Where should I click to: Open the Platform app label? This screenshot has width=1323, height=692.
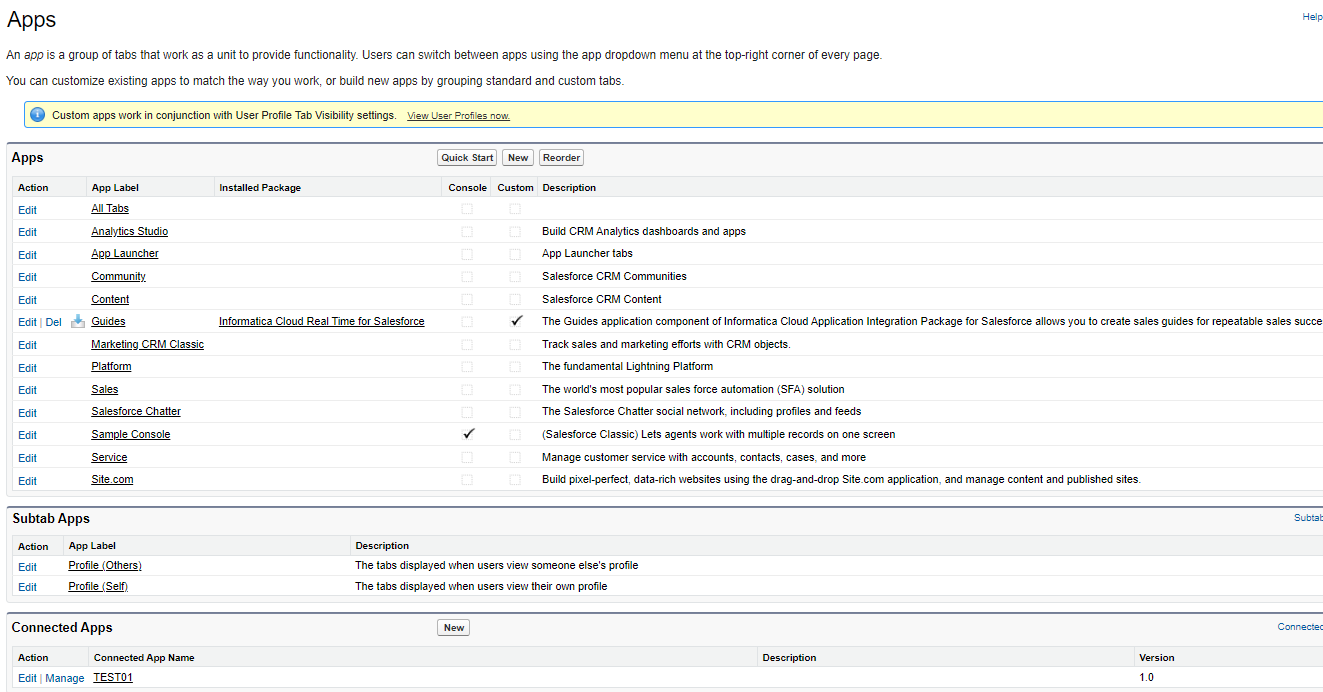(x=111, y=366)
